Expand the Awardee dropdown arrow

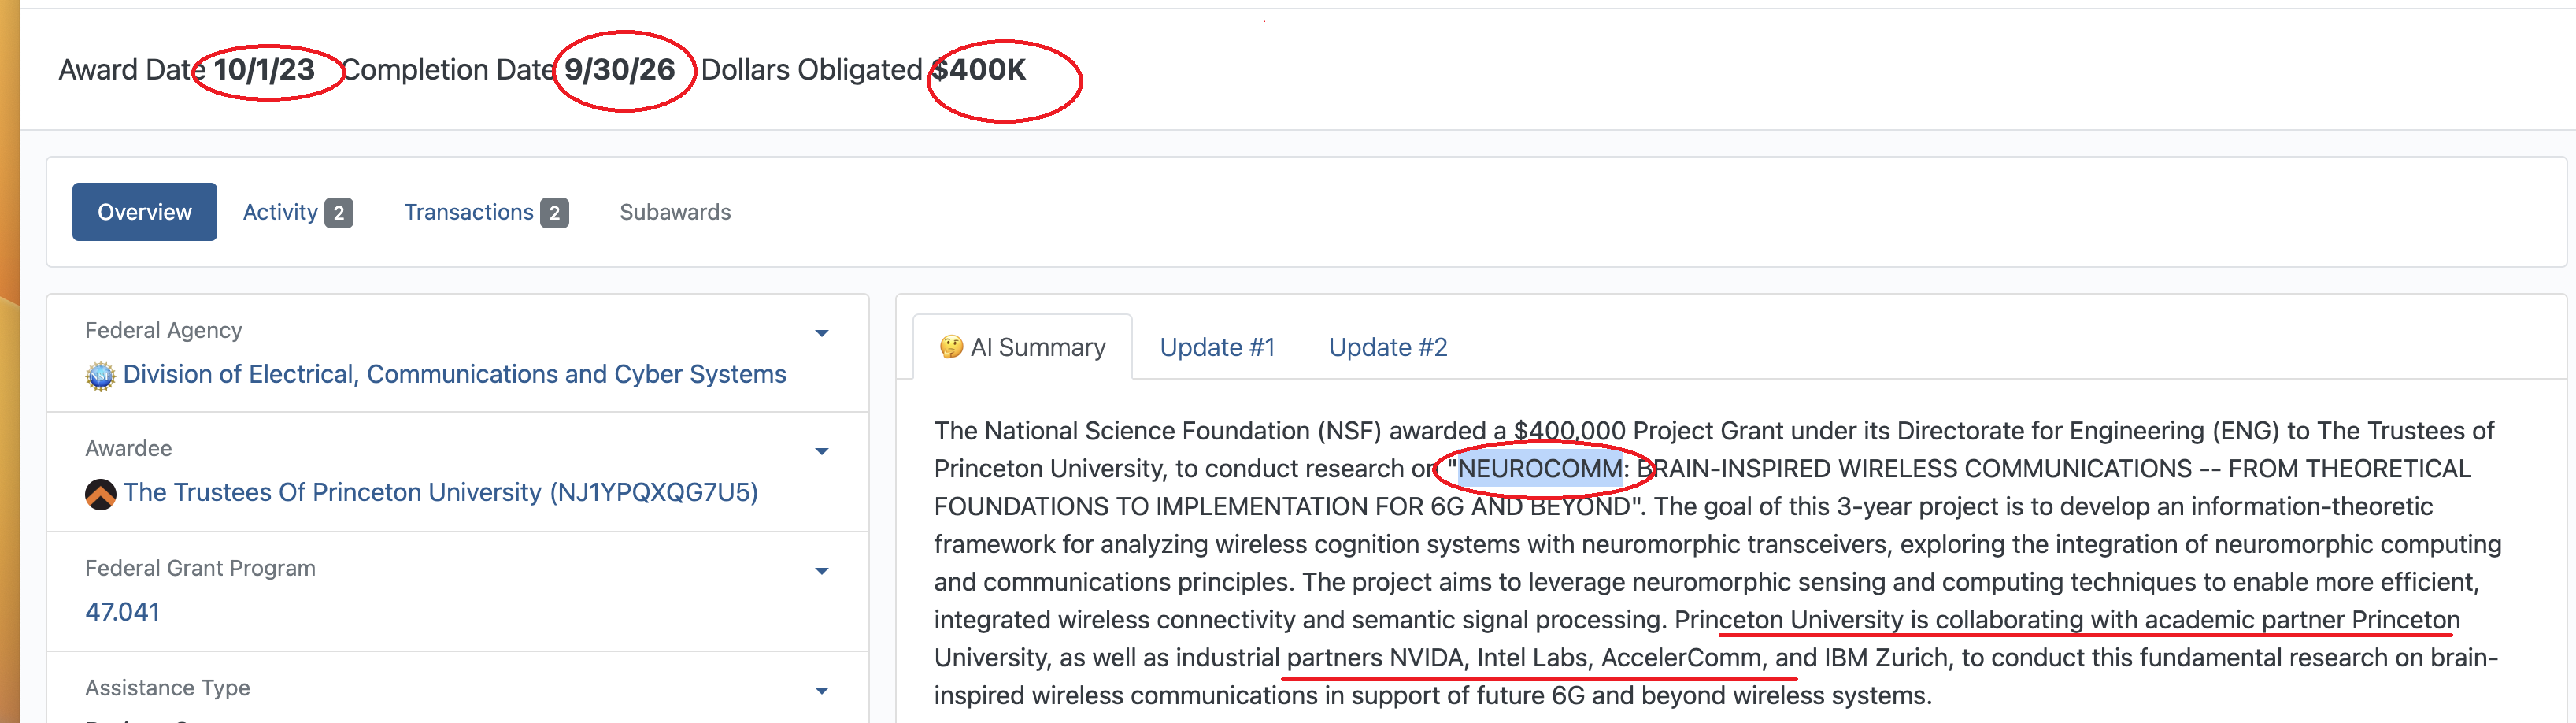(x=821, y=451)
